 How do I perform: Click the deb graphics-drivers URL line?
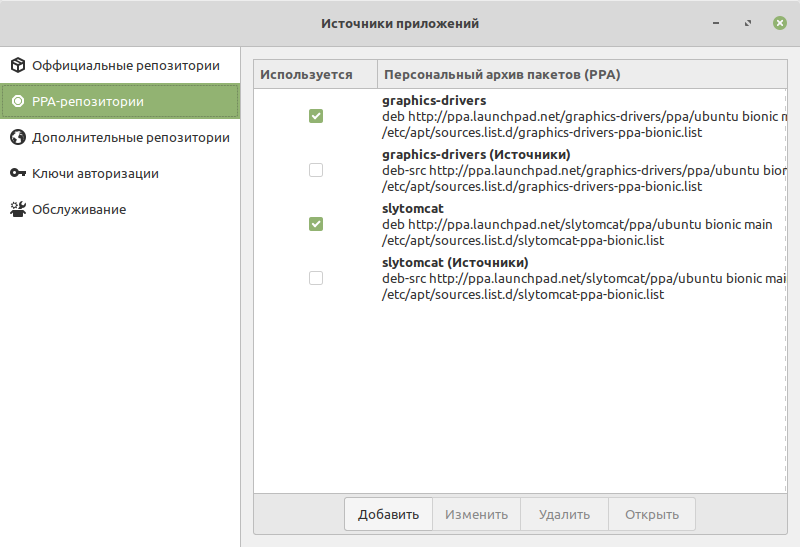pos(584,116)
